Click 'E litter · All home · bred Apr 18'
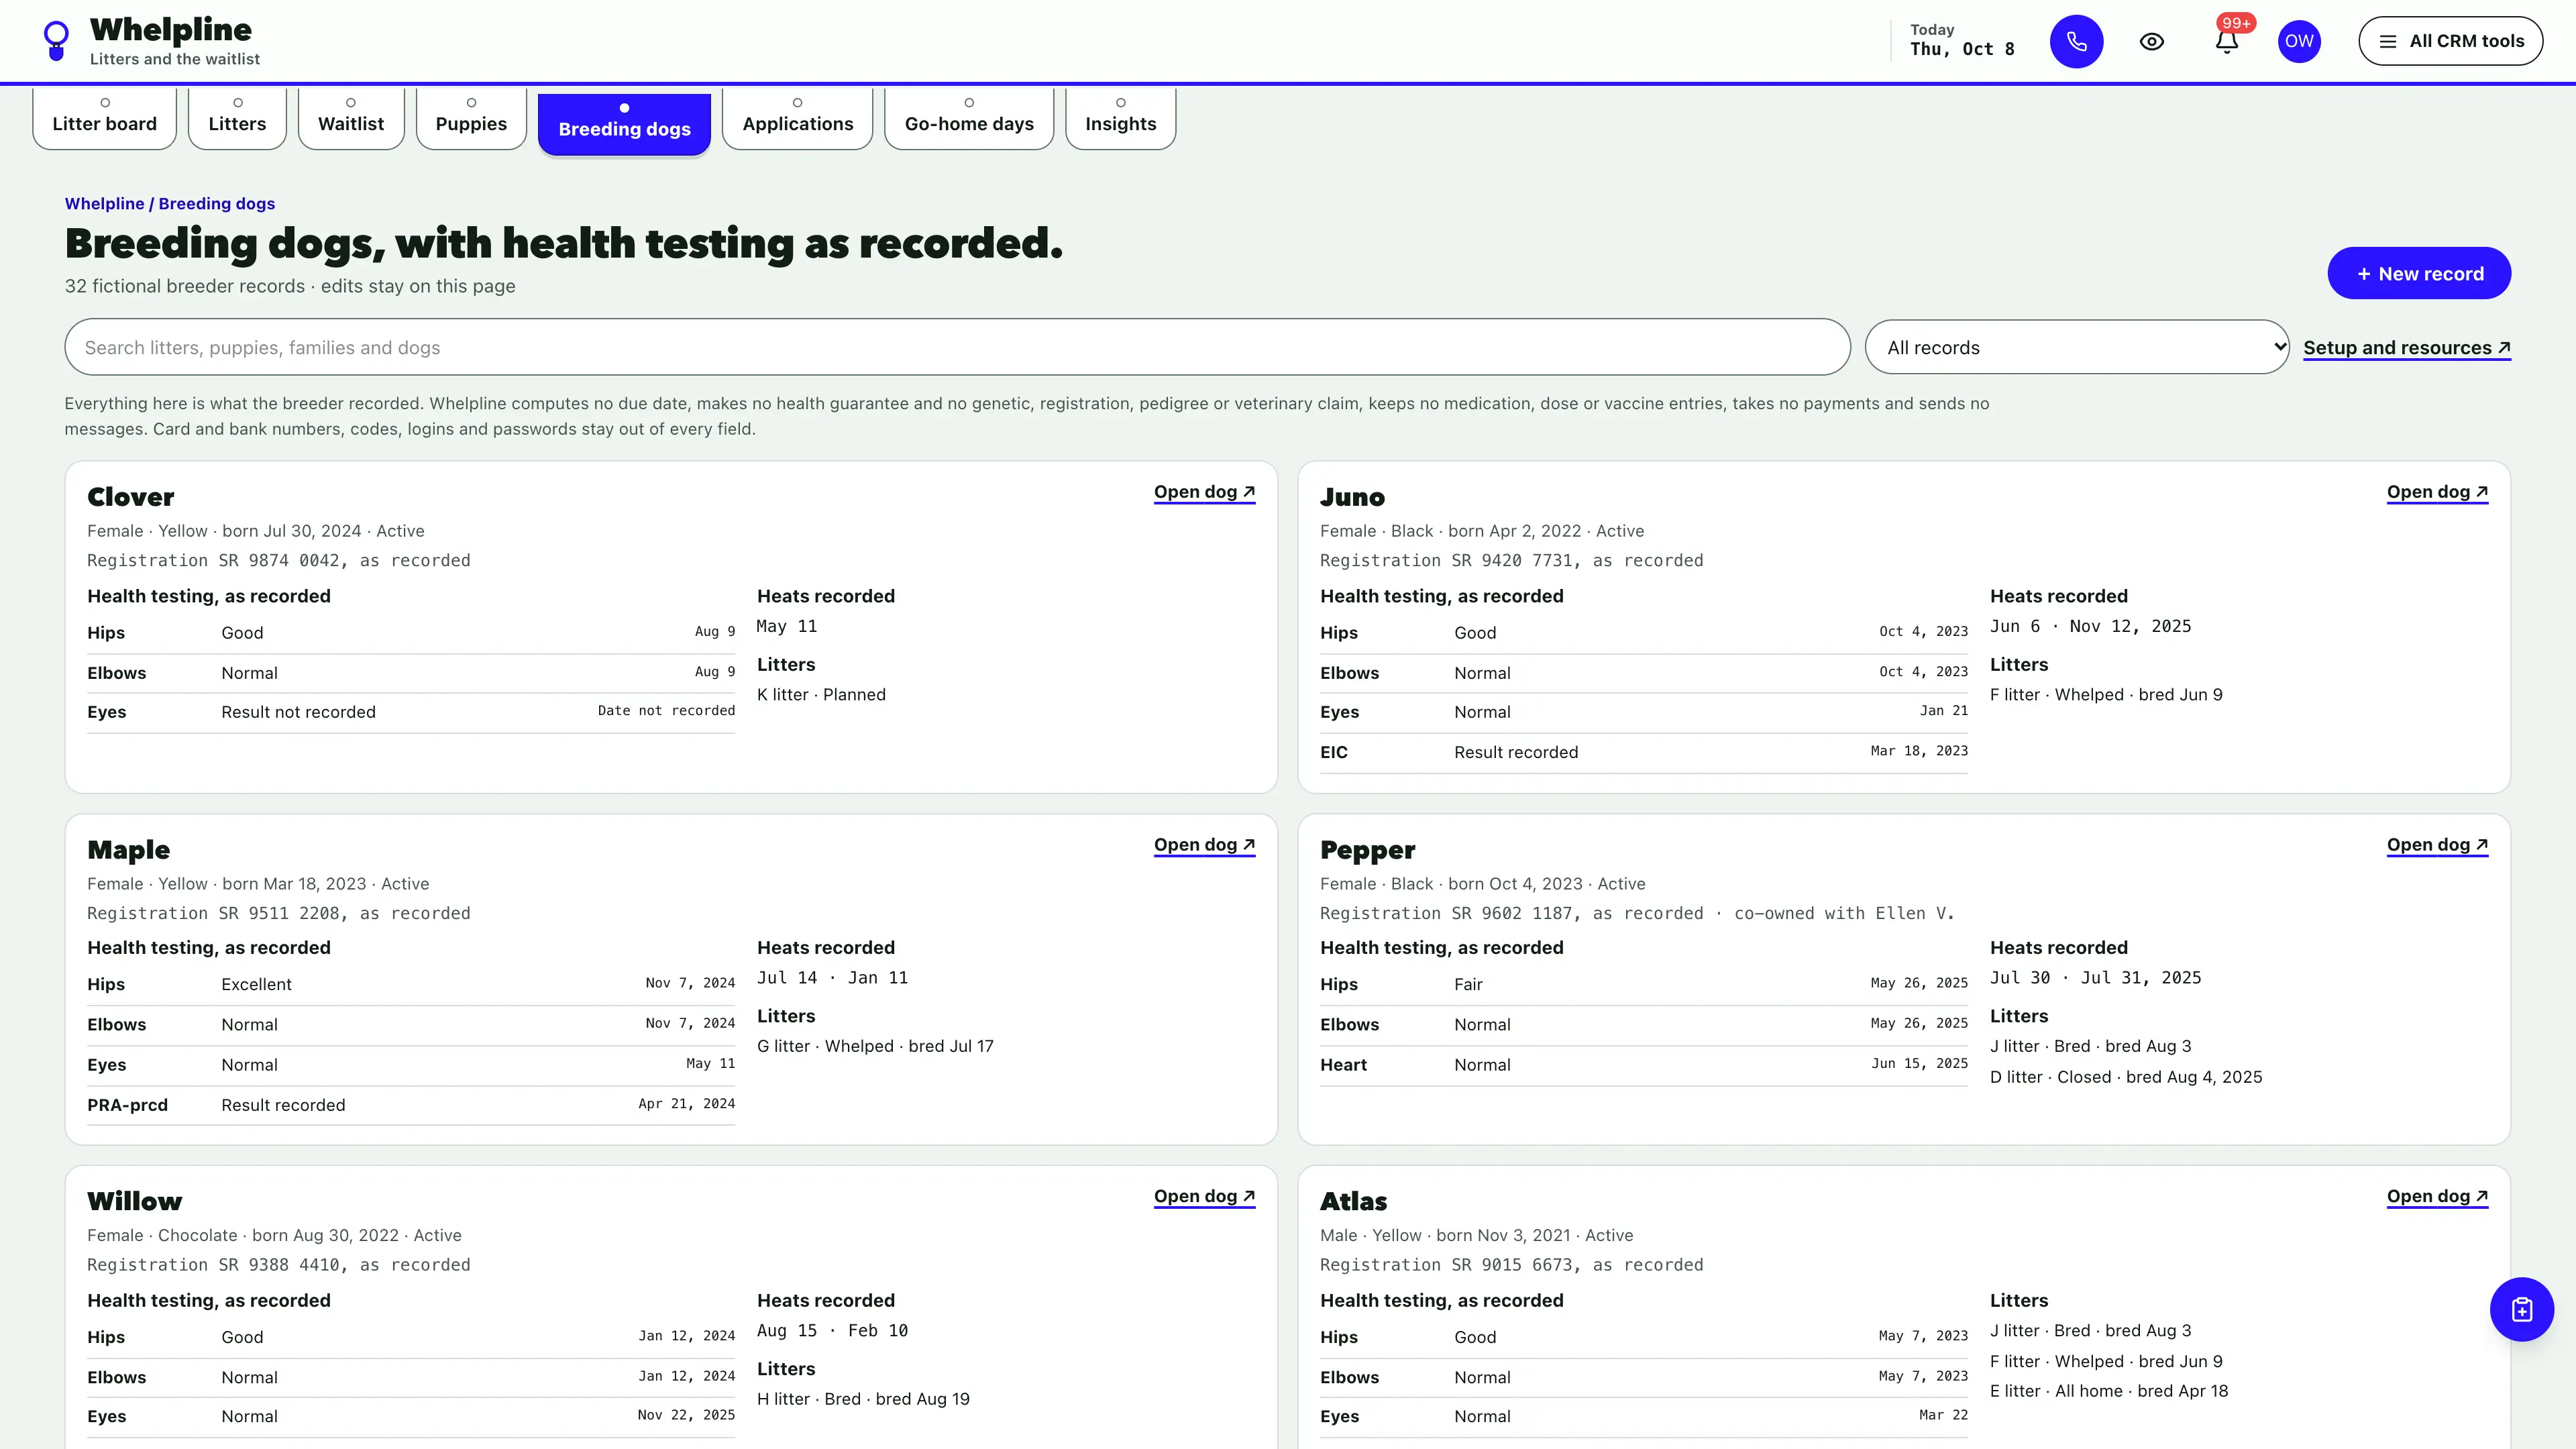 point(2109,1391)
